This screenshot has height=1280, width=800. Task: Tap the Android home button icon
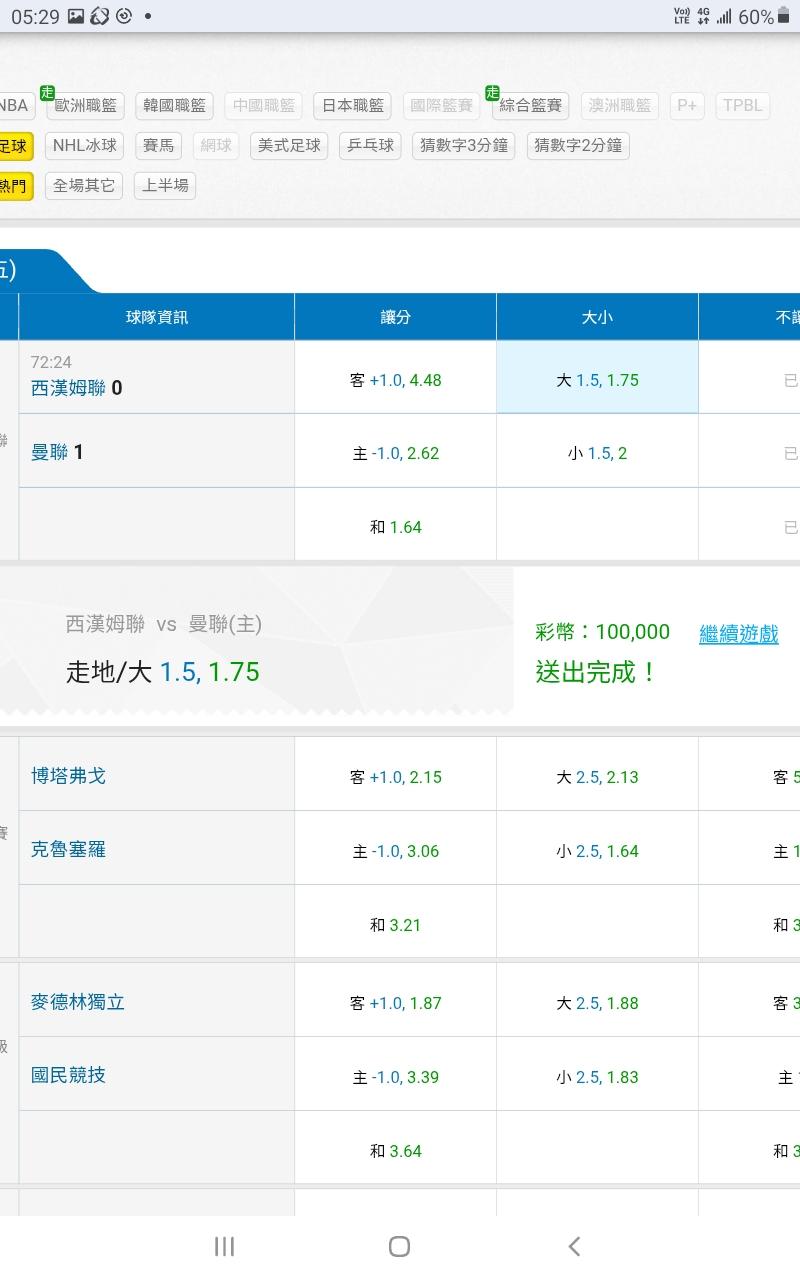pyautogui.click(x=399, y=1245)
